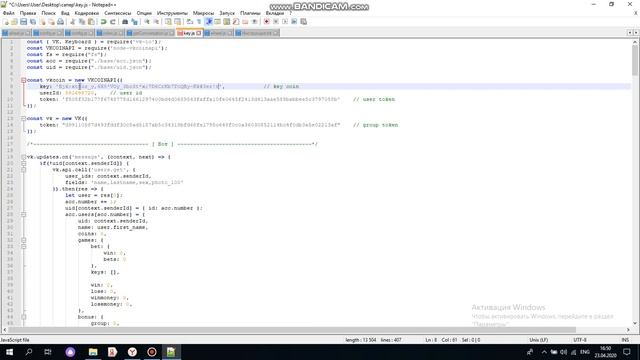This screenshot has width=640, height=360.
Task: Open the Плагины menu
Action: [250, 13]
